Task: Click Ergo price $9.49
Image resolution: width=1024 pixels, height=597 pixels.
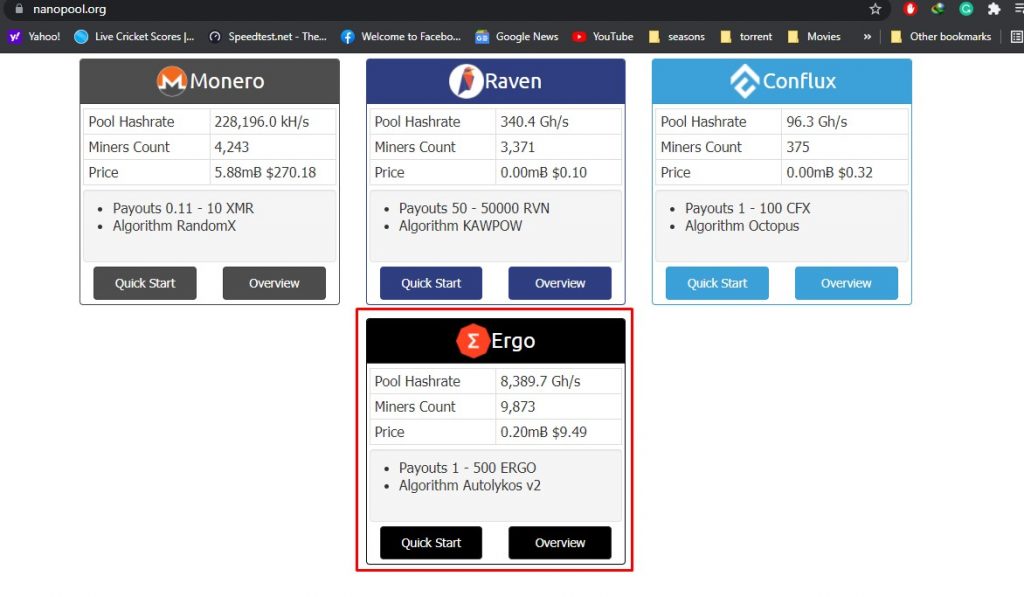Action: (x=569, y=432)
